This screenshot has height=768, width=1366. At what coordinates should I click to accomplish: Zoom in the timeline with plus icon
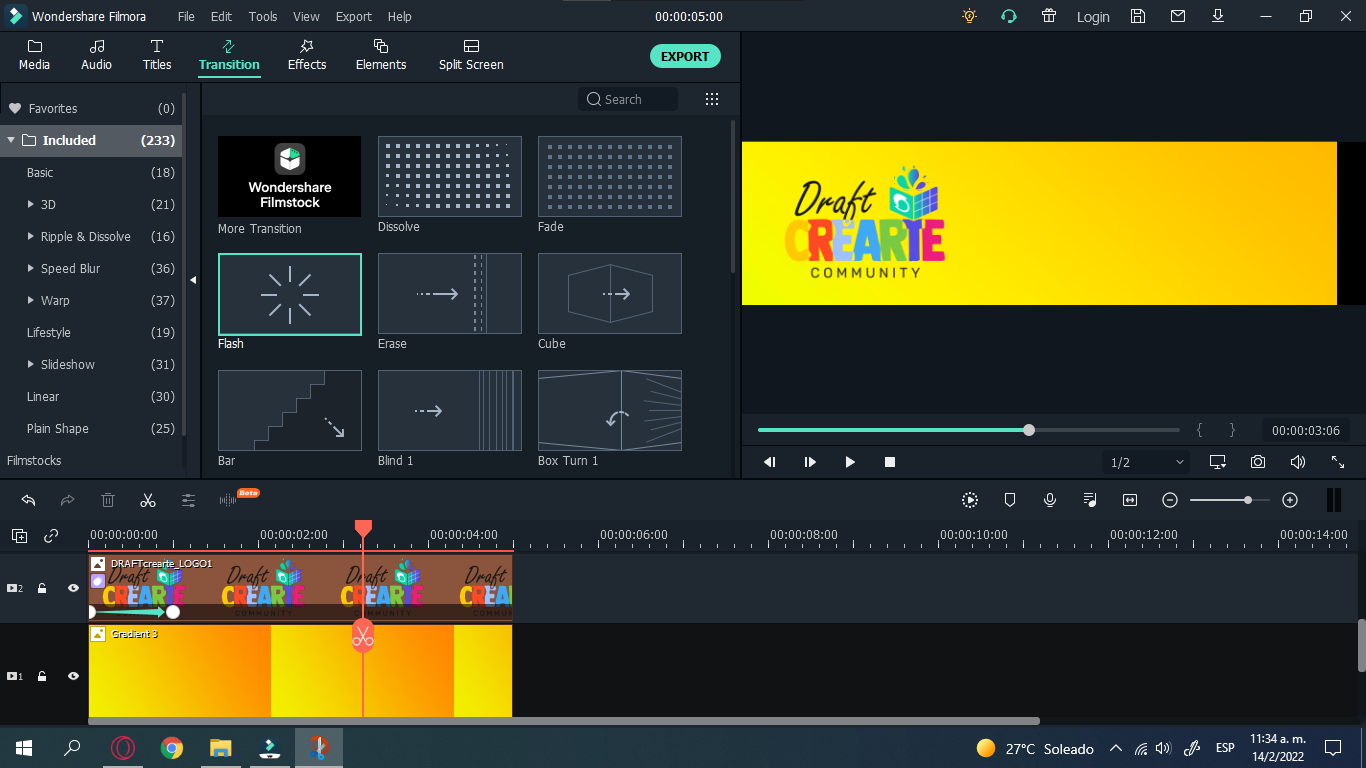tap(1290, 500)
